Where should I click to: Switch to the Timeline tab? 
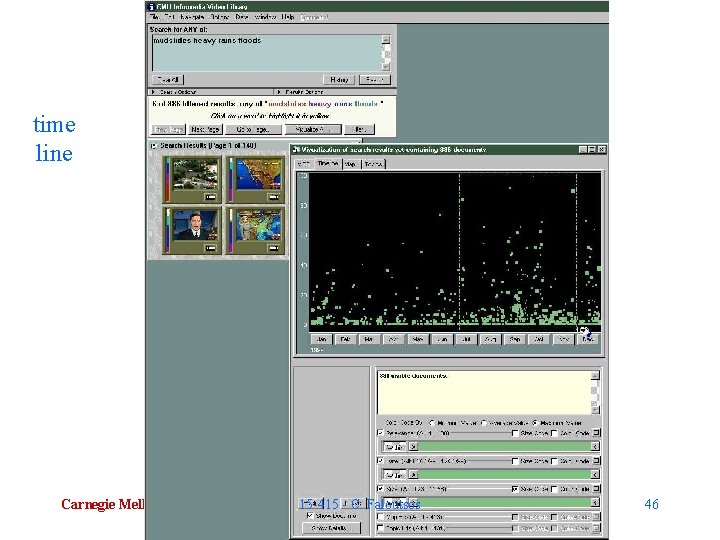coord(328,163)
